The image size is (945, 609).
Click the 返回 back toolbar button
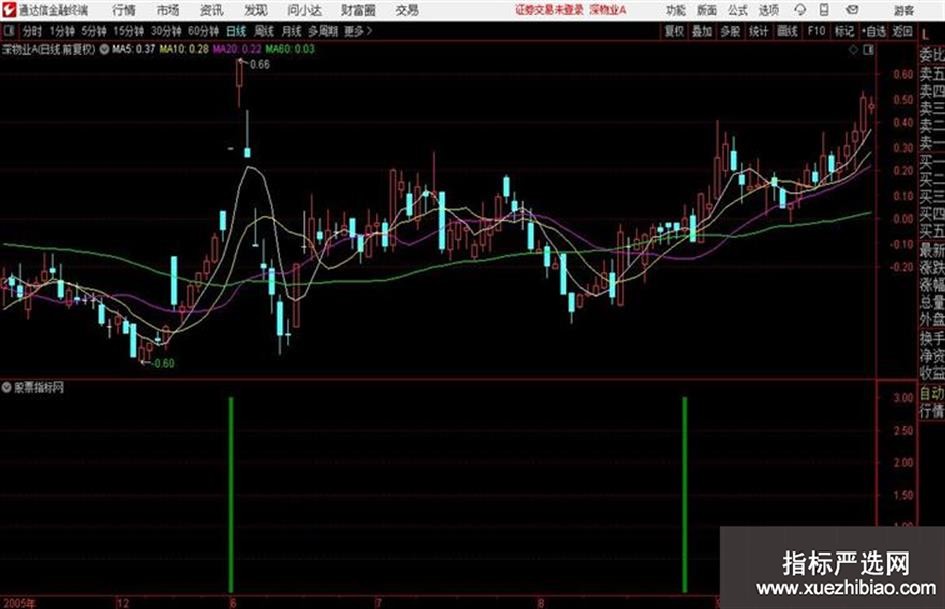(x=902, y=31)
